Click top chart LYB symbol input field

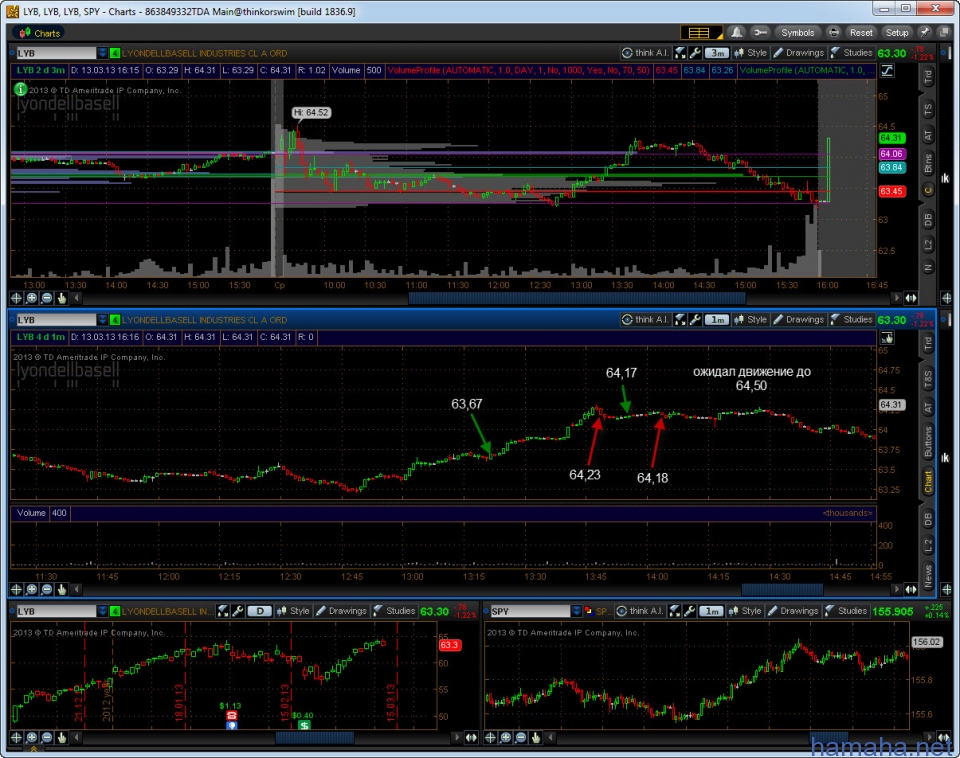tap(56, 53)
